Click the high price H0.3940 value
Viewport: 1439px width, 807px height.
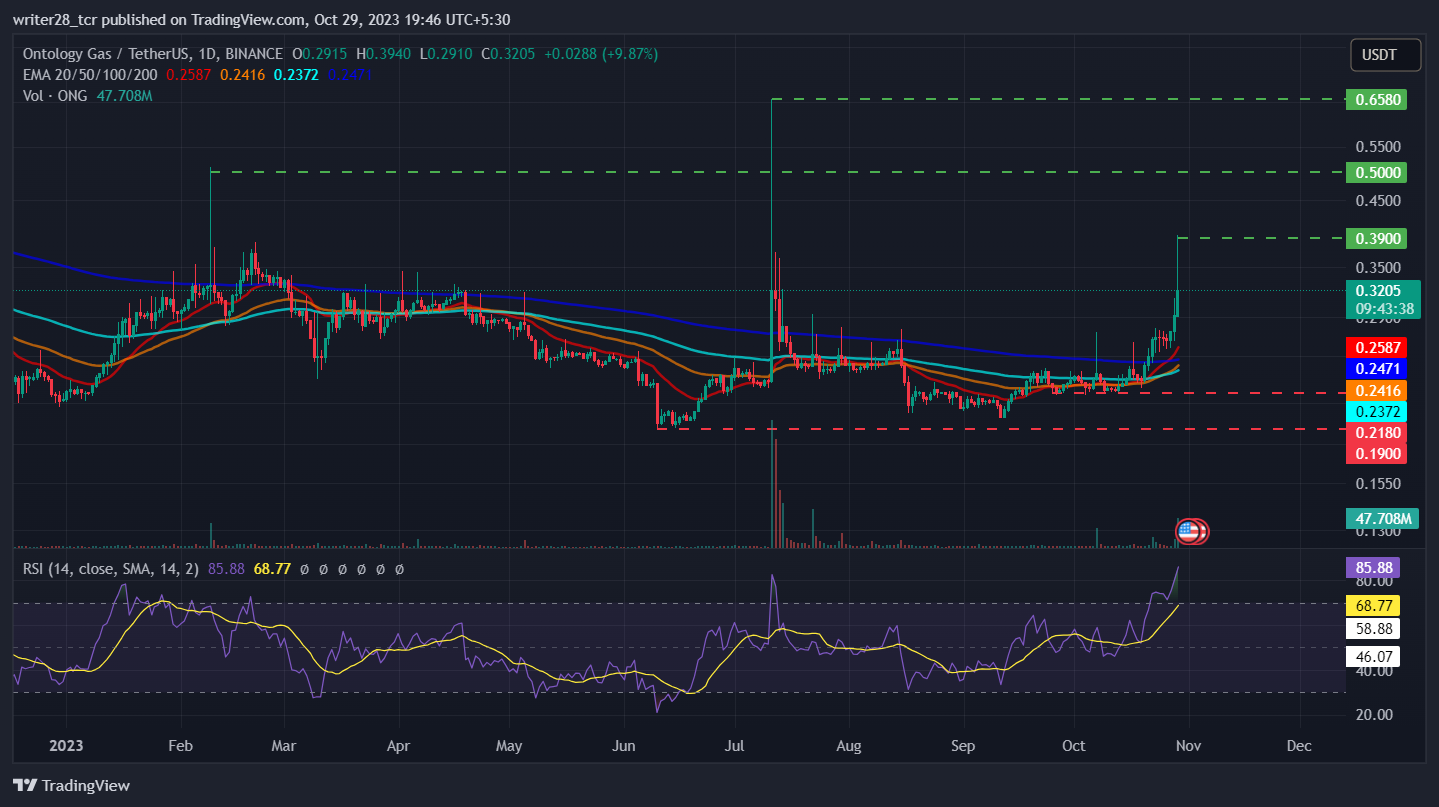pos(385,54)
